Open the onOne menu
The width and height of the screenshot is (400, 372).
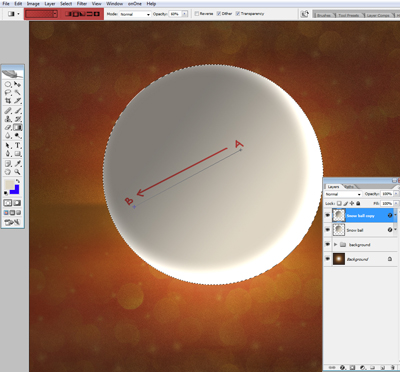tap(135, 4)
